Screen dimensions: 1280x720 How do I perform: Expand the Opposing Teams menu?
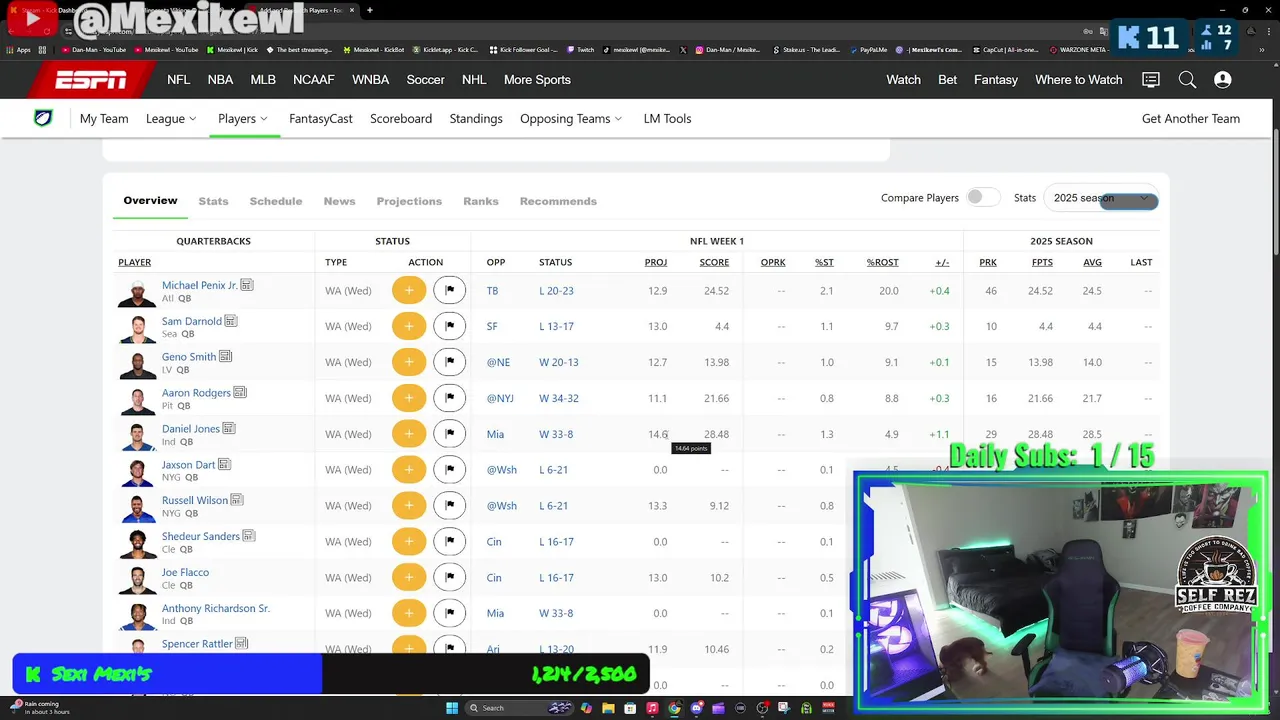click(x=571, y=118)
